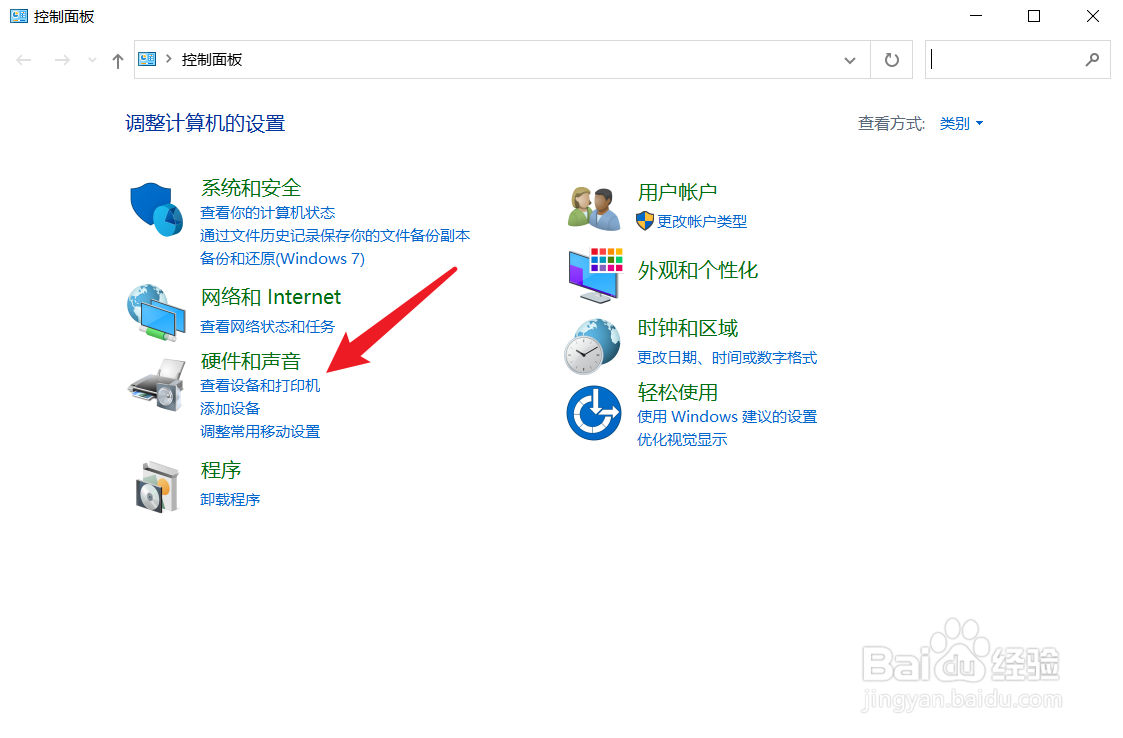Open 外观和个性化 category heading
The height and width of the screenshot is (738, 1123).
point(698,270)
